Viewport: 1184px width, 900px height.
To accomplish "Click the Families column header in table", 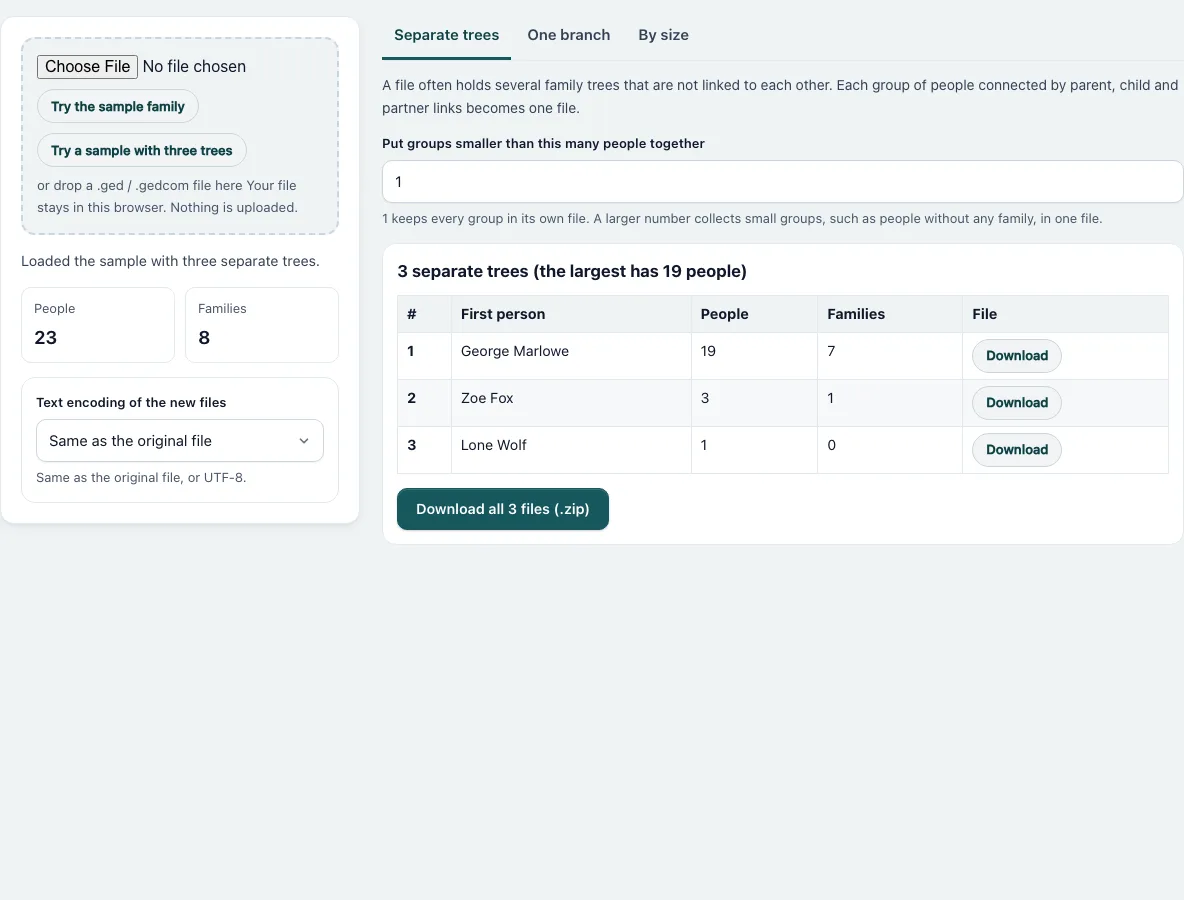I will pyautogui.click(x=890, y=314).
